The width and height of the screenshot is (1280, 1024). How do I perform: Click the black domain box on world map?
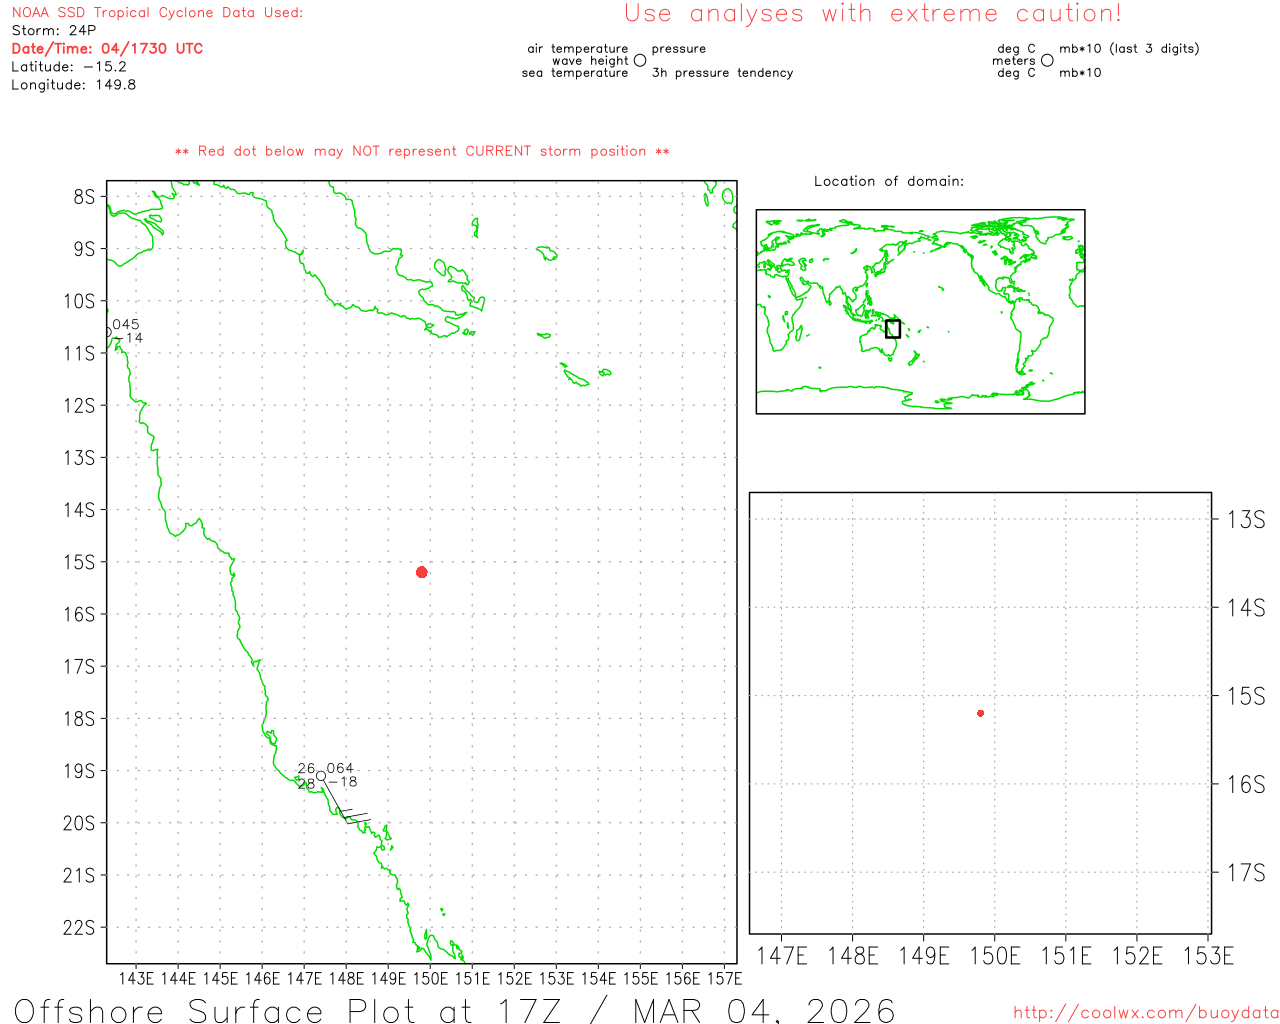pyautogui.click(x=893, y=329)
